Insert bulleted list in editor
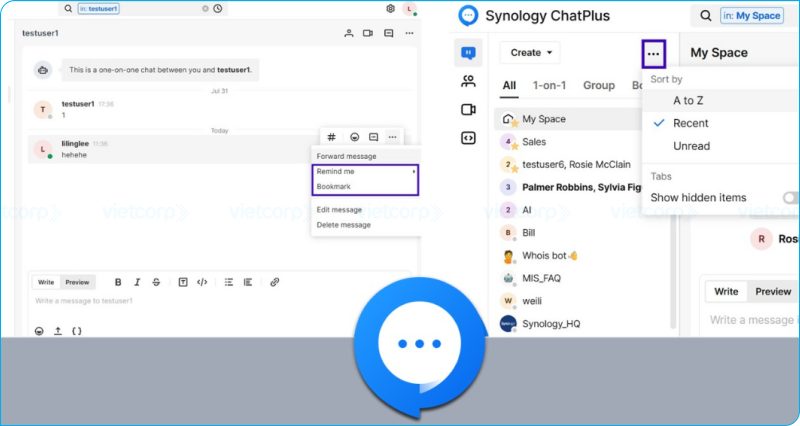This screenshot has height=426, width=800. [x=229, y=282]
